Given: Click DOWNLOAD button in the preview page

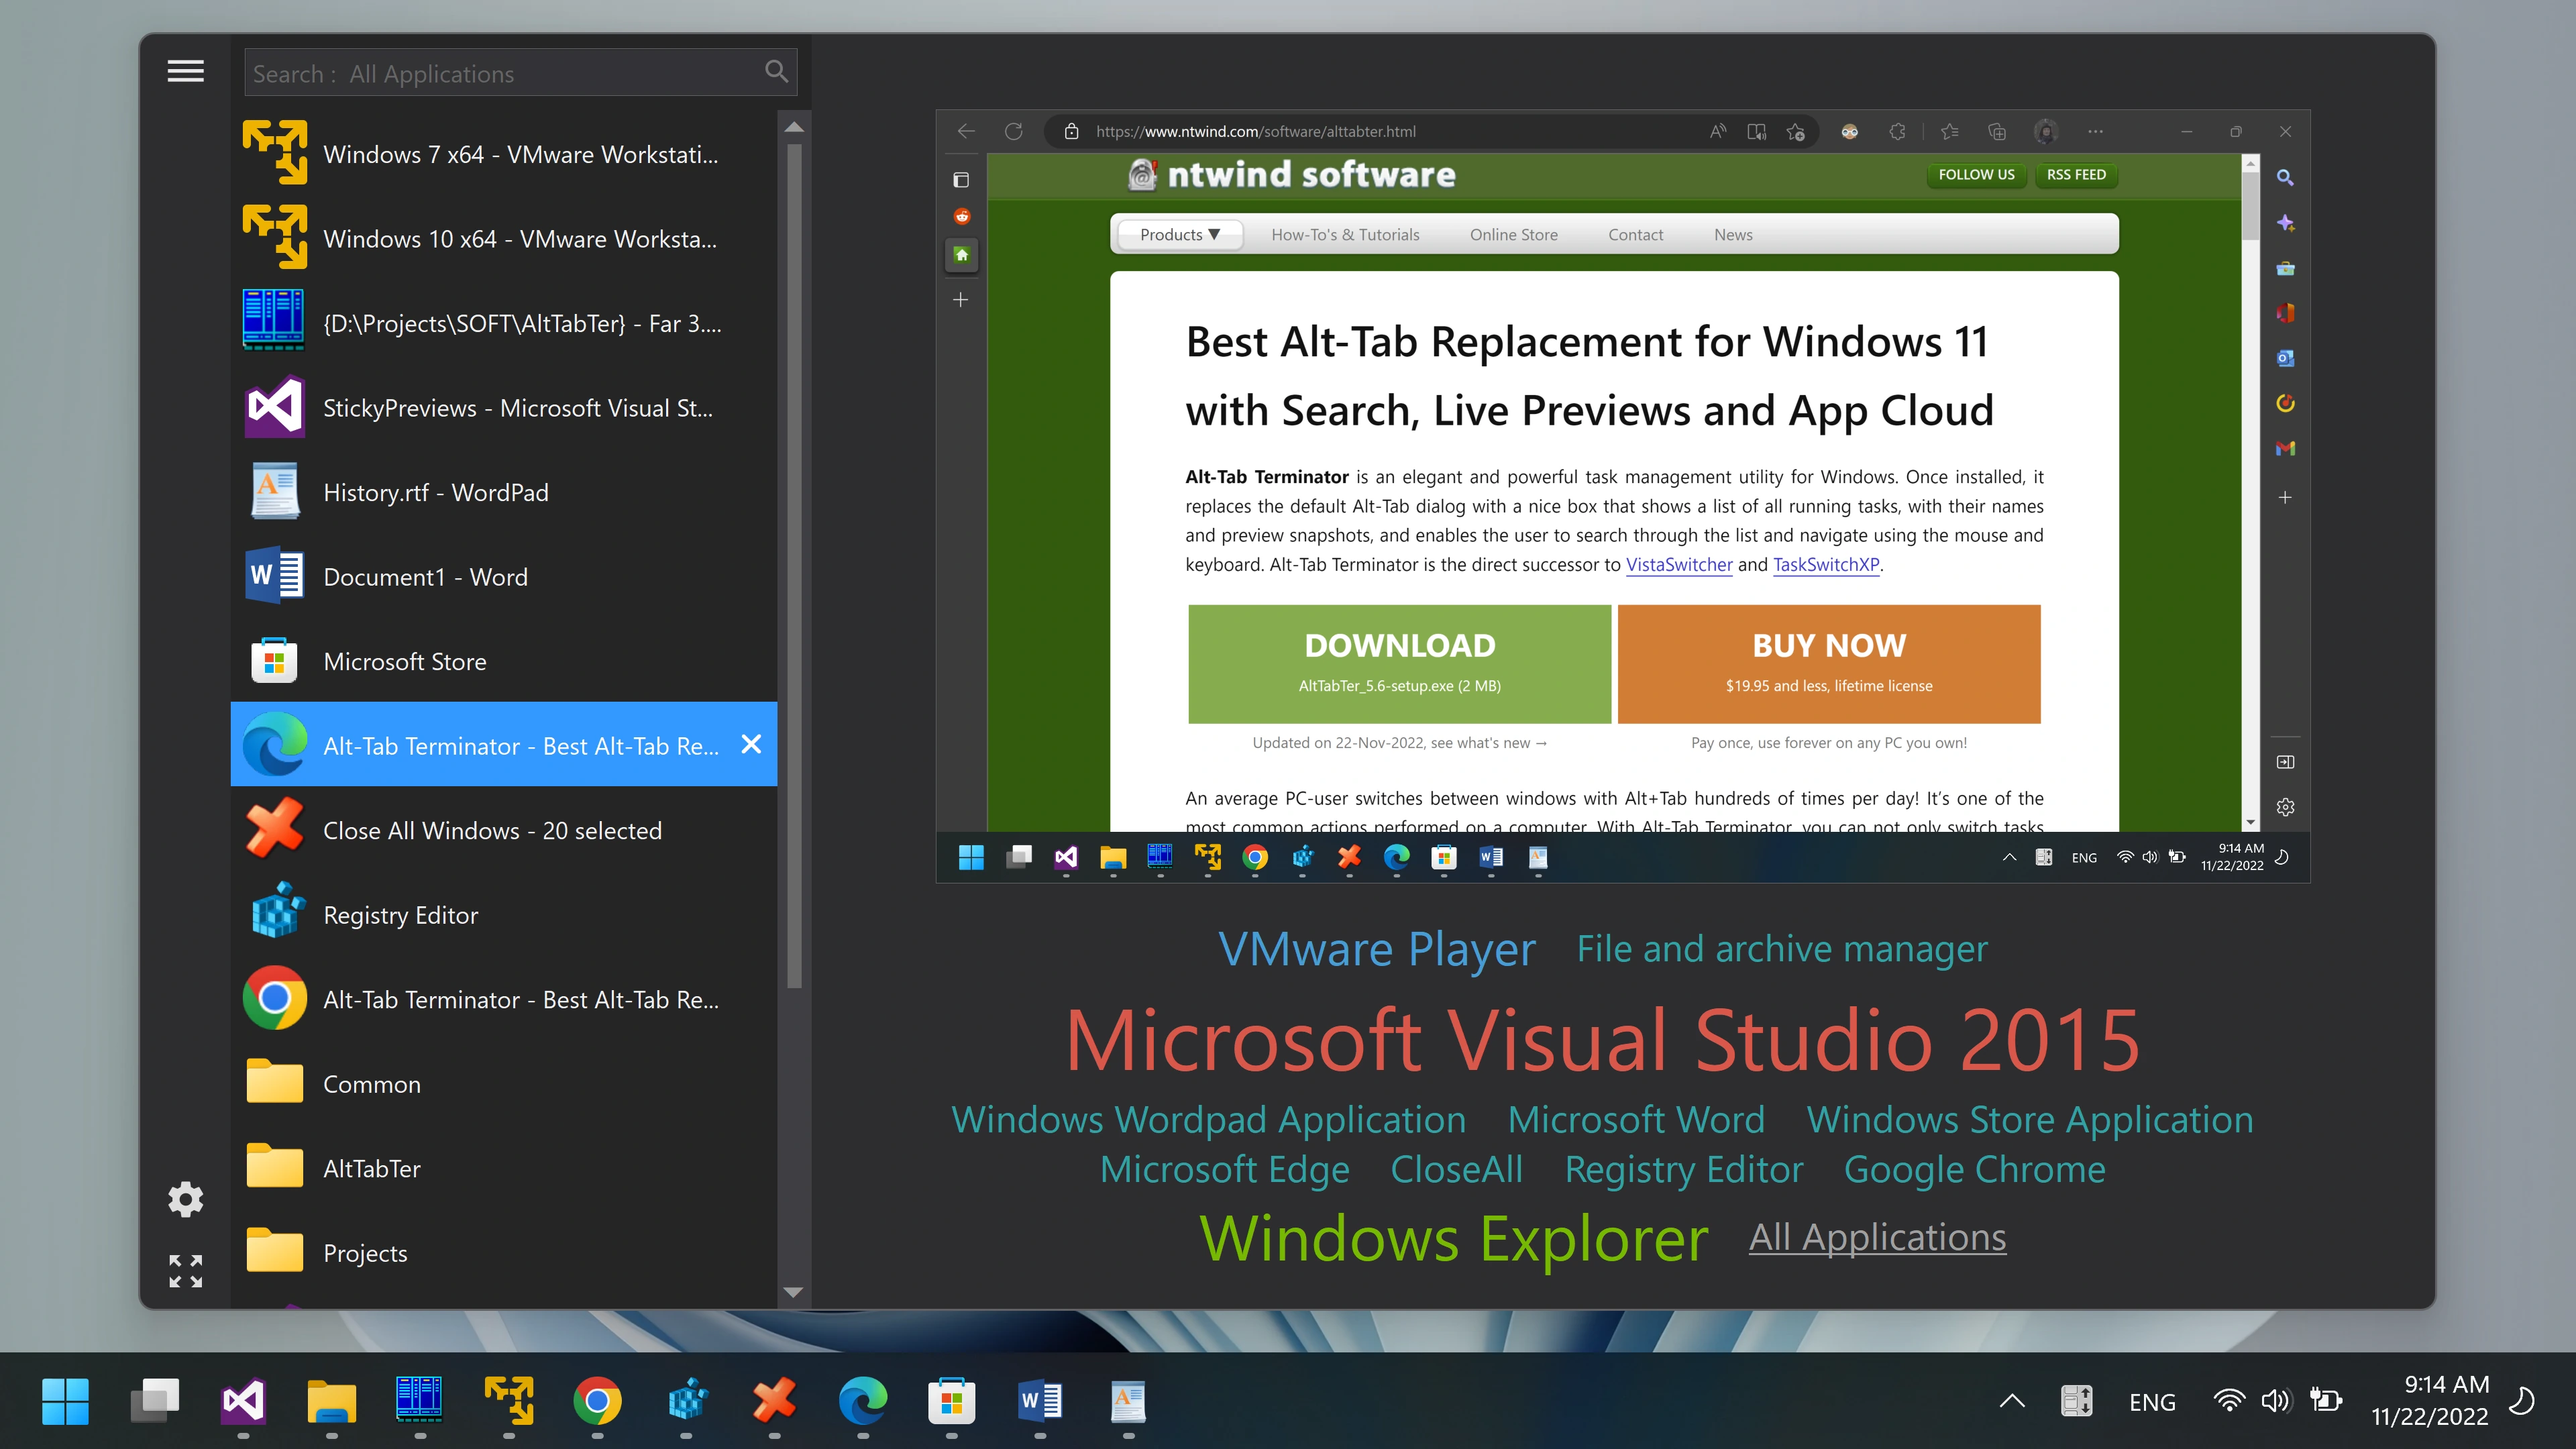Looking at the screenshot, I should pyautogui.click(x=1399, y=663).
